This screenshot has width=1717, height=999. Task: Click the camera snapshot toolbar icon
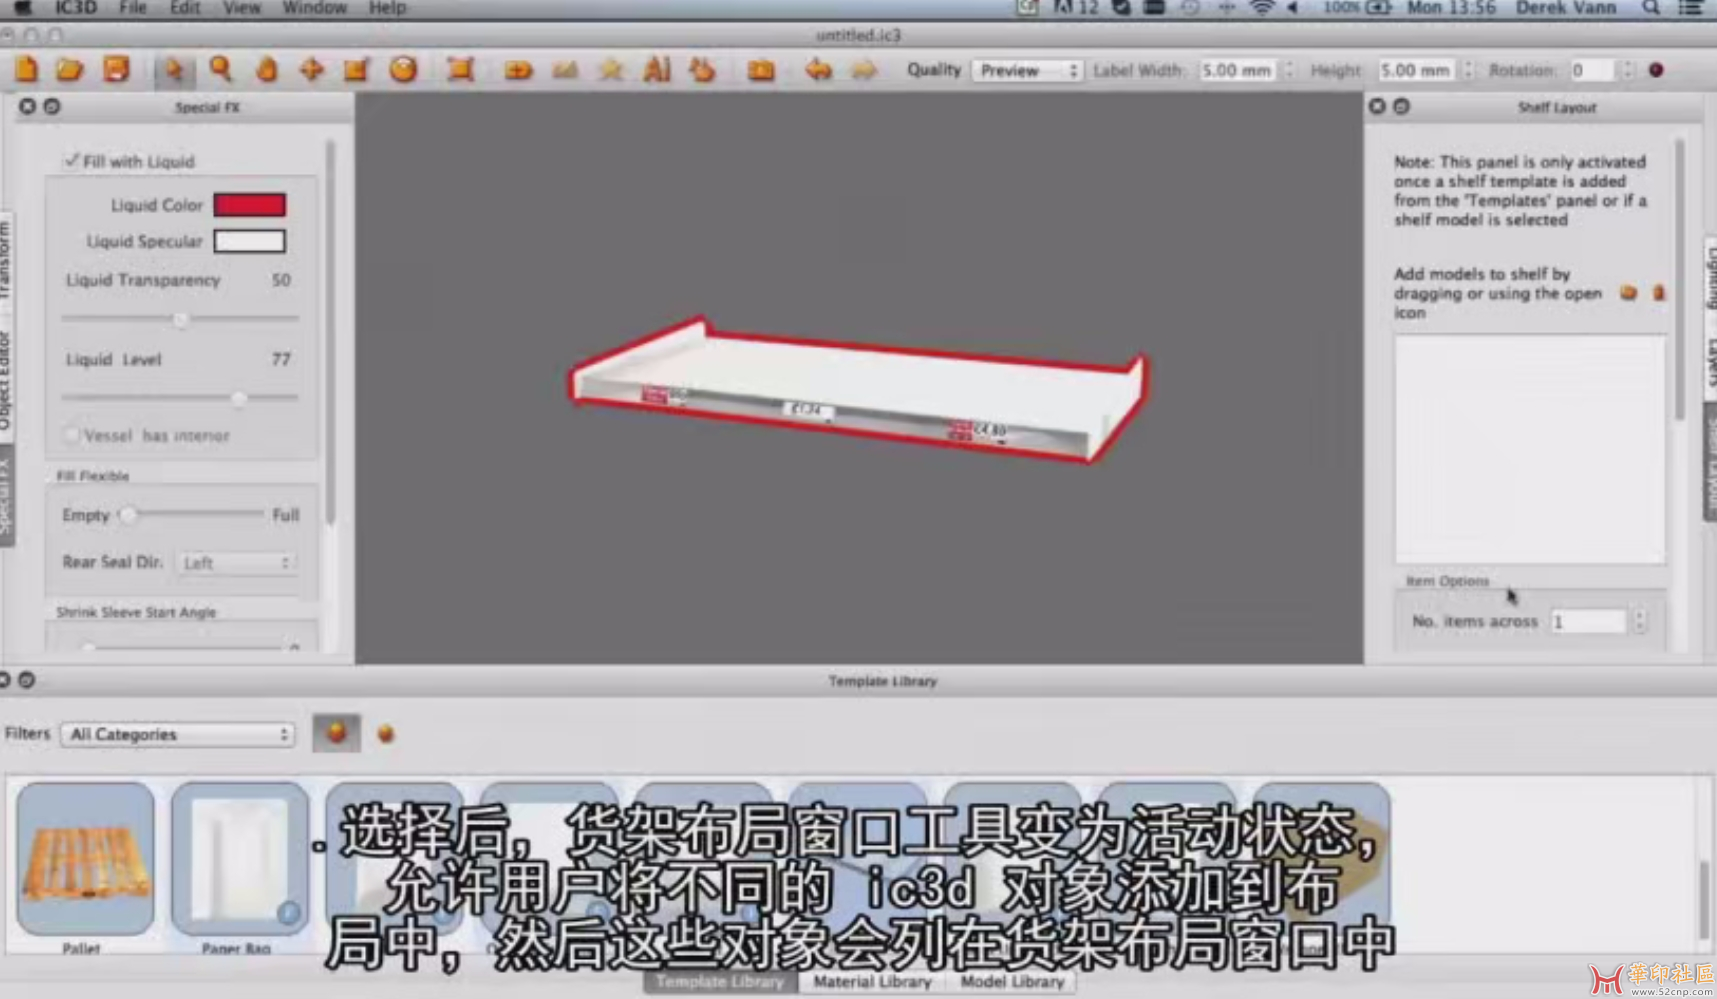(x=761, y=70)
